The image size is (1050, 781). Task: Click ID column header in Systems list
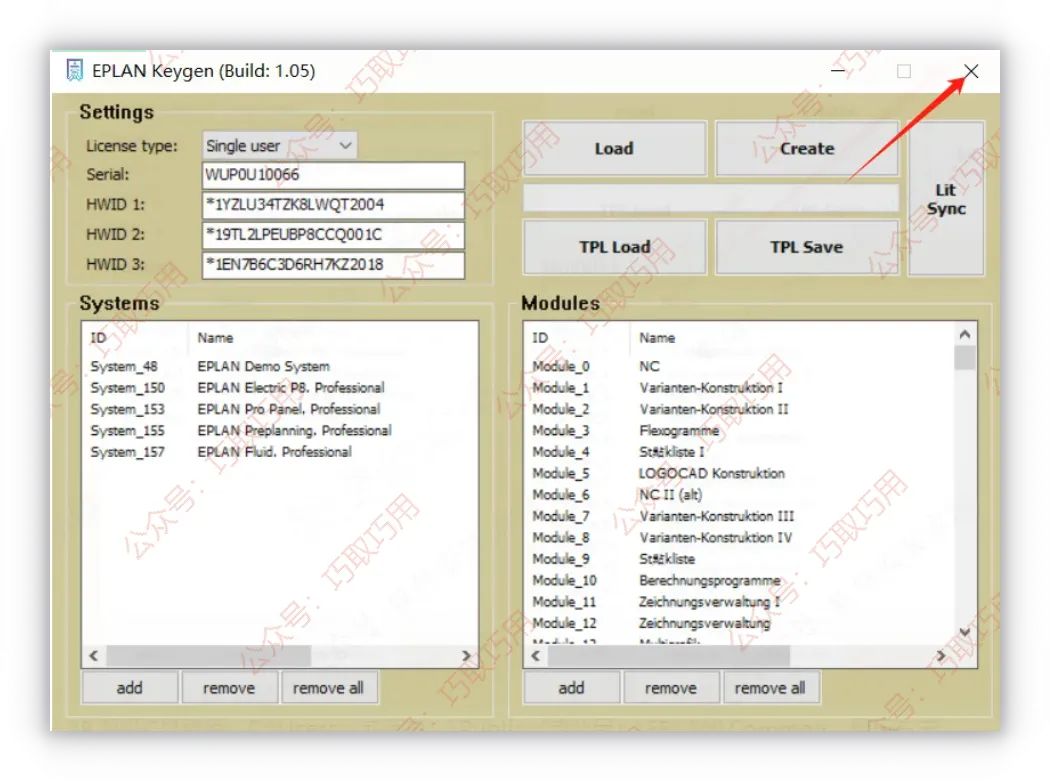136,338
